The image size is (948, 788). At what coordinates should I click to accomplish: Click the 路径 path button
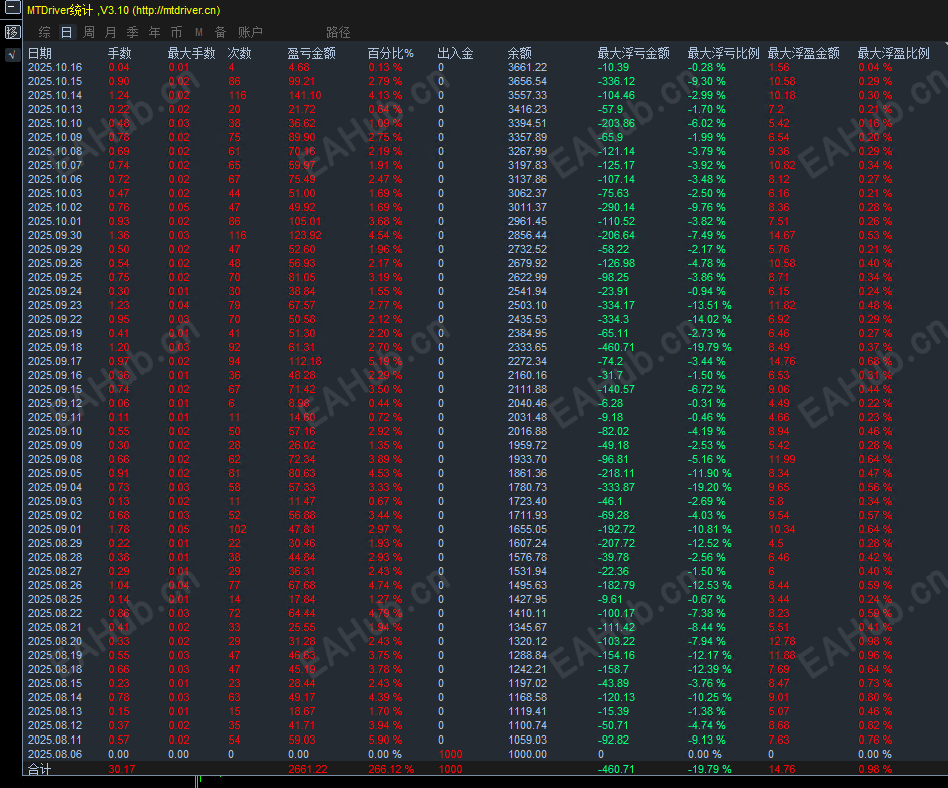pyautogui.click(x=338, y=32)
